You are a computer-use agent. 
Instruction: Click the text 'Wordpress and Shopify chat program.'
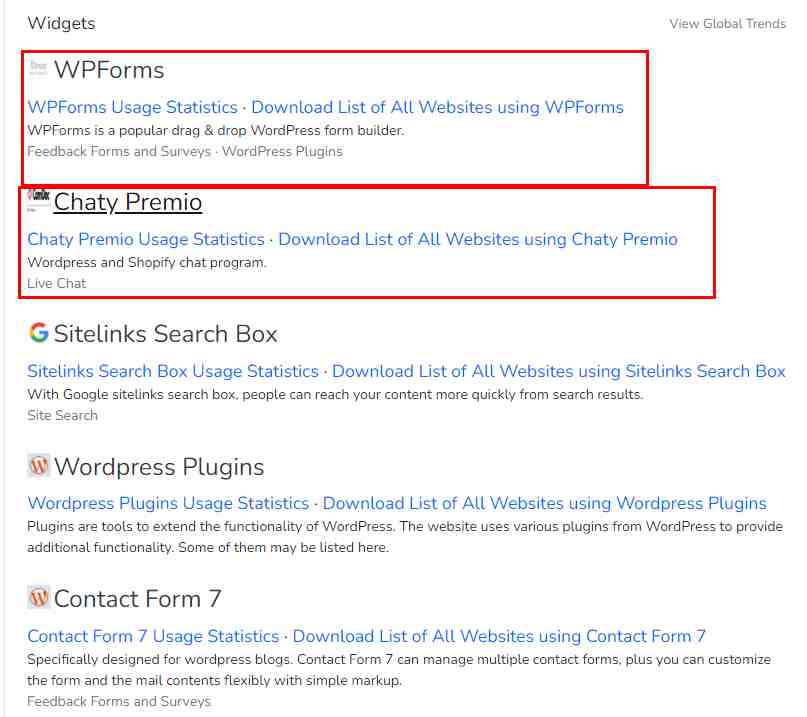(x=147, y=263)
